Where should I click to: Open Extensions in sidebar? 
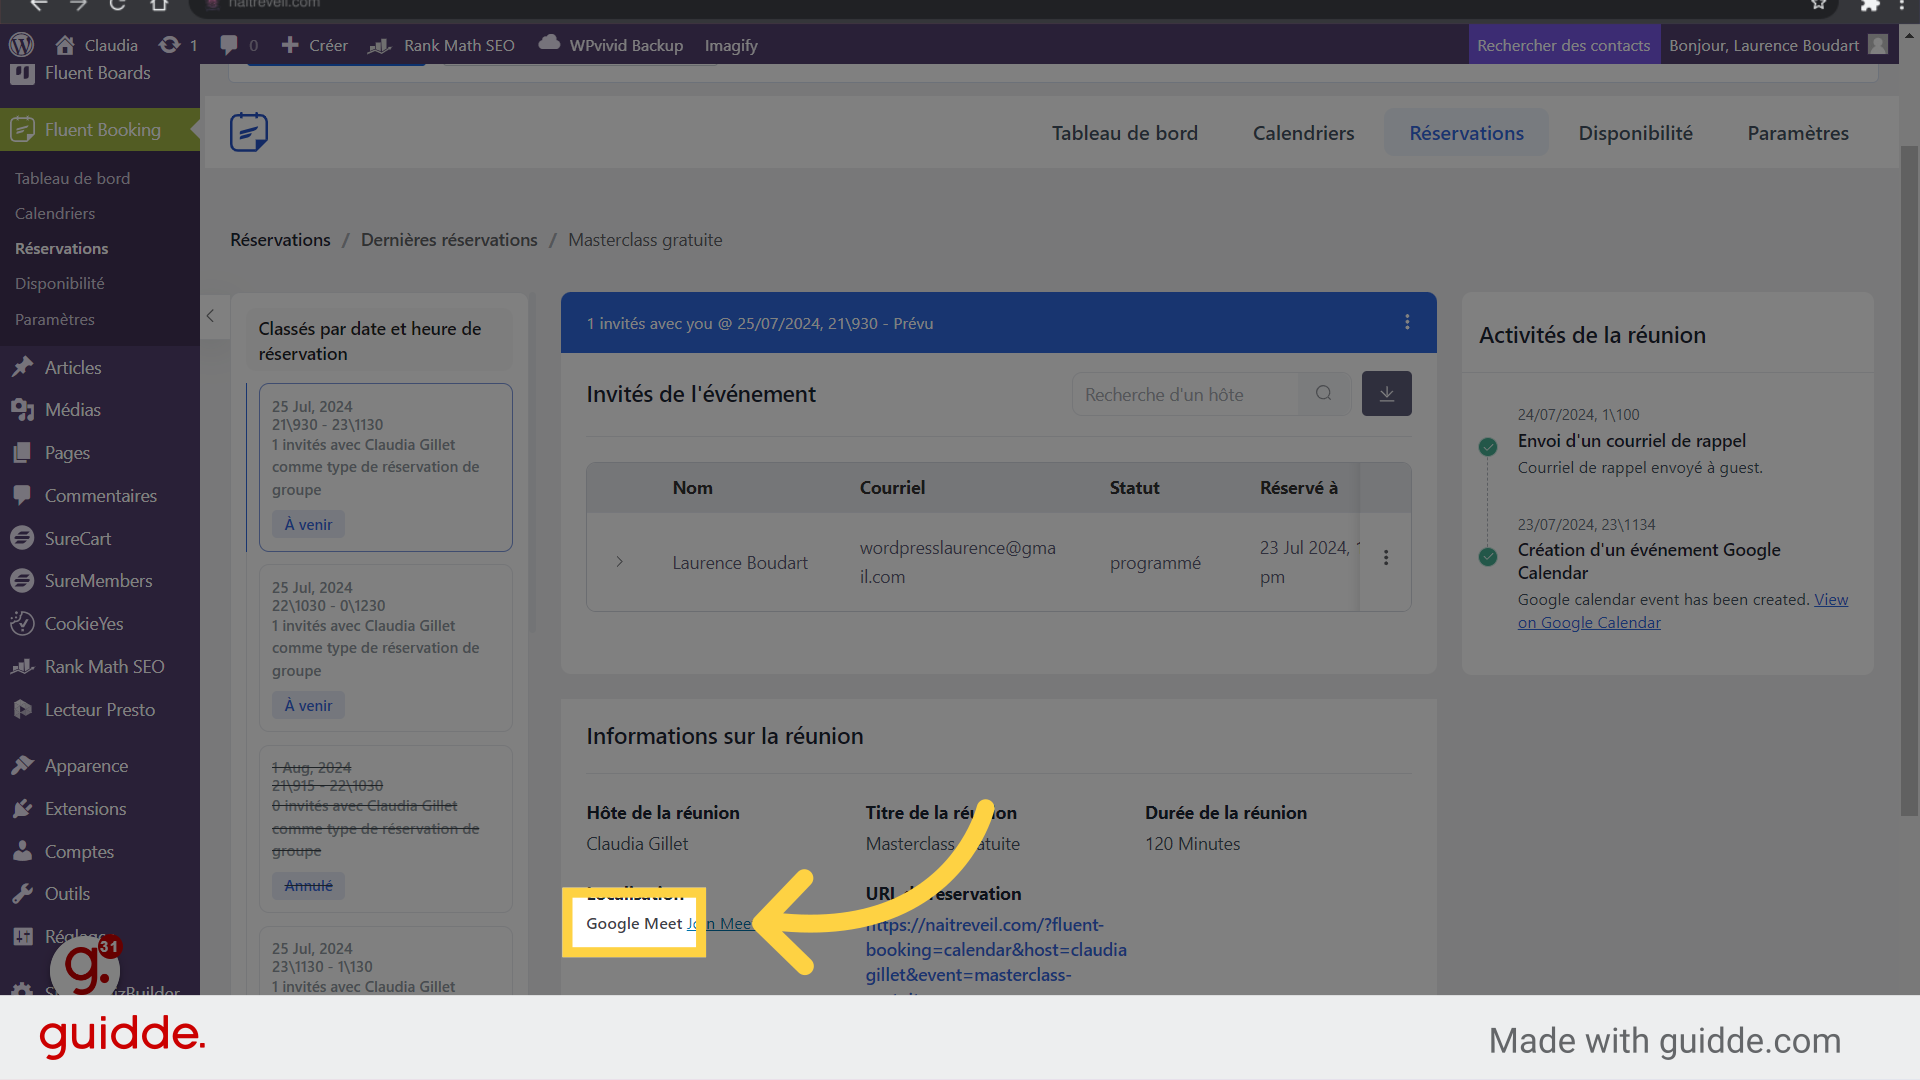pos(85,809)
